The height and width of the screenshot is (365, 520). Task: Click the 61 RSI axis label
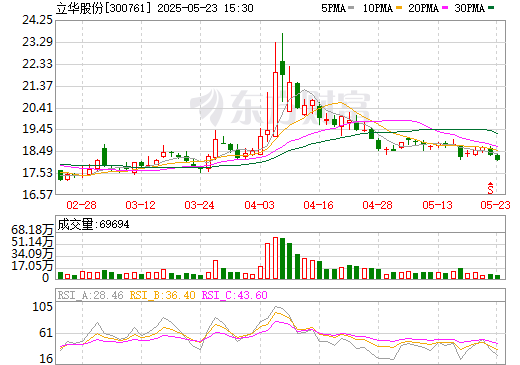46,333
